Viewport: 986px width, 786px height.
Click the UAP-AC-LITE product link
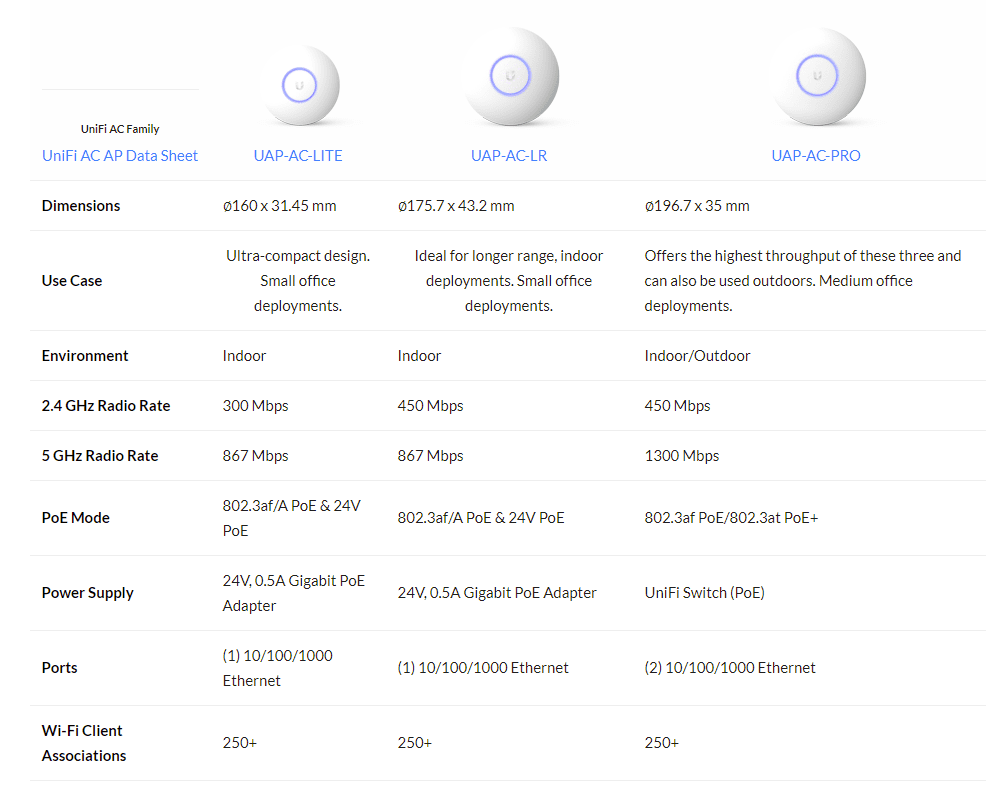(x=298, y=156)
